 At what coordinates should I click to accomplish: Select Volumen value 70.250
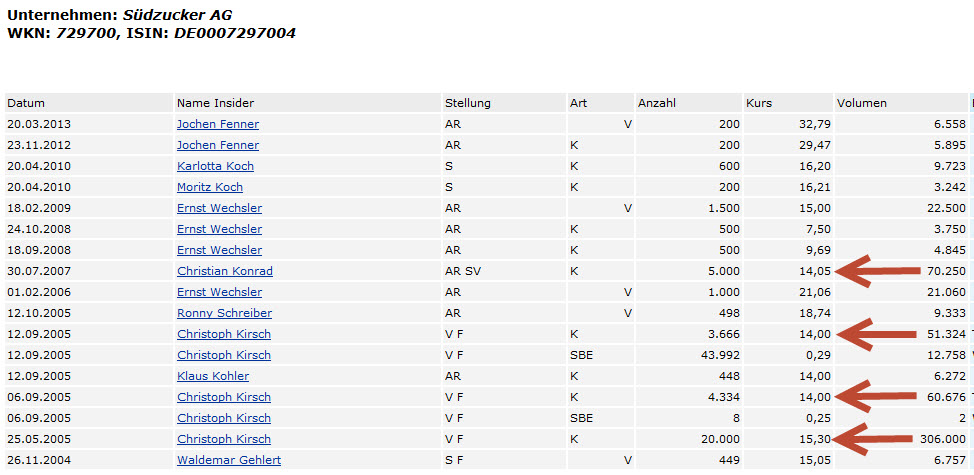click(x=947, y=271)
